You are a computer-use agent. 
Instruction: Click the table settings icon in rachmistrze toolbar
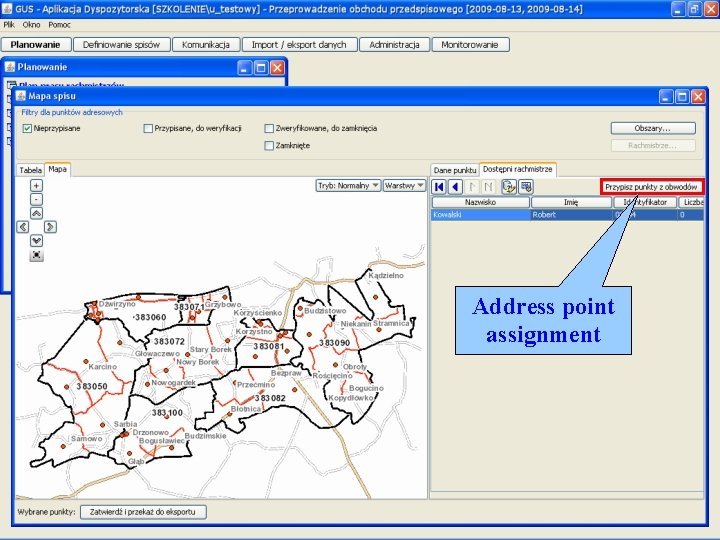click(x=526, y=187)
